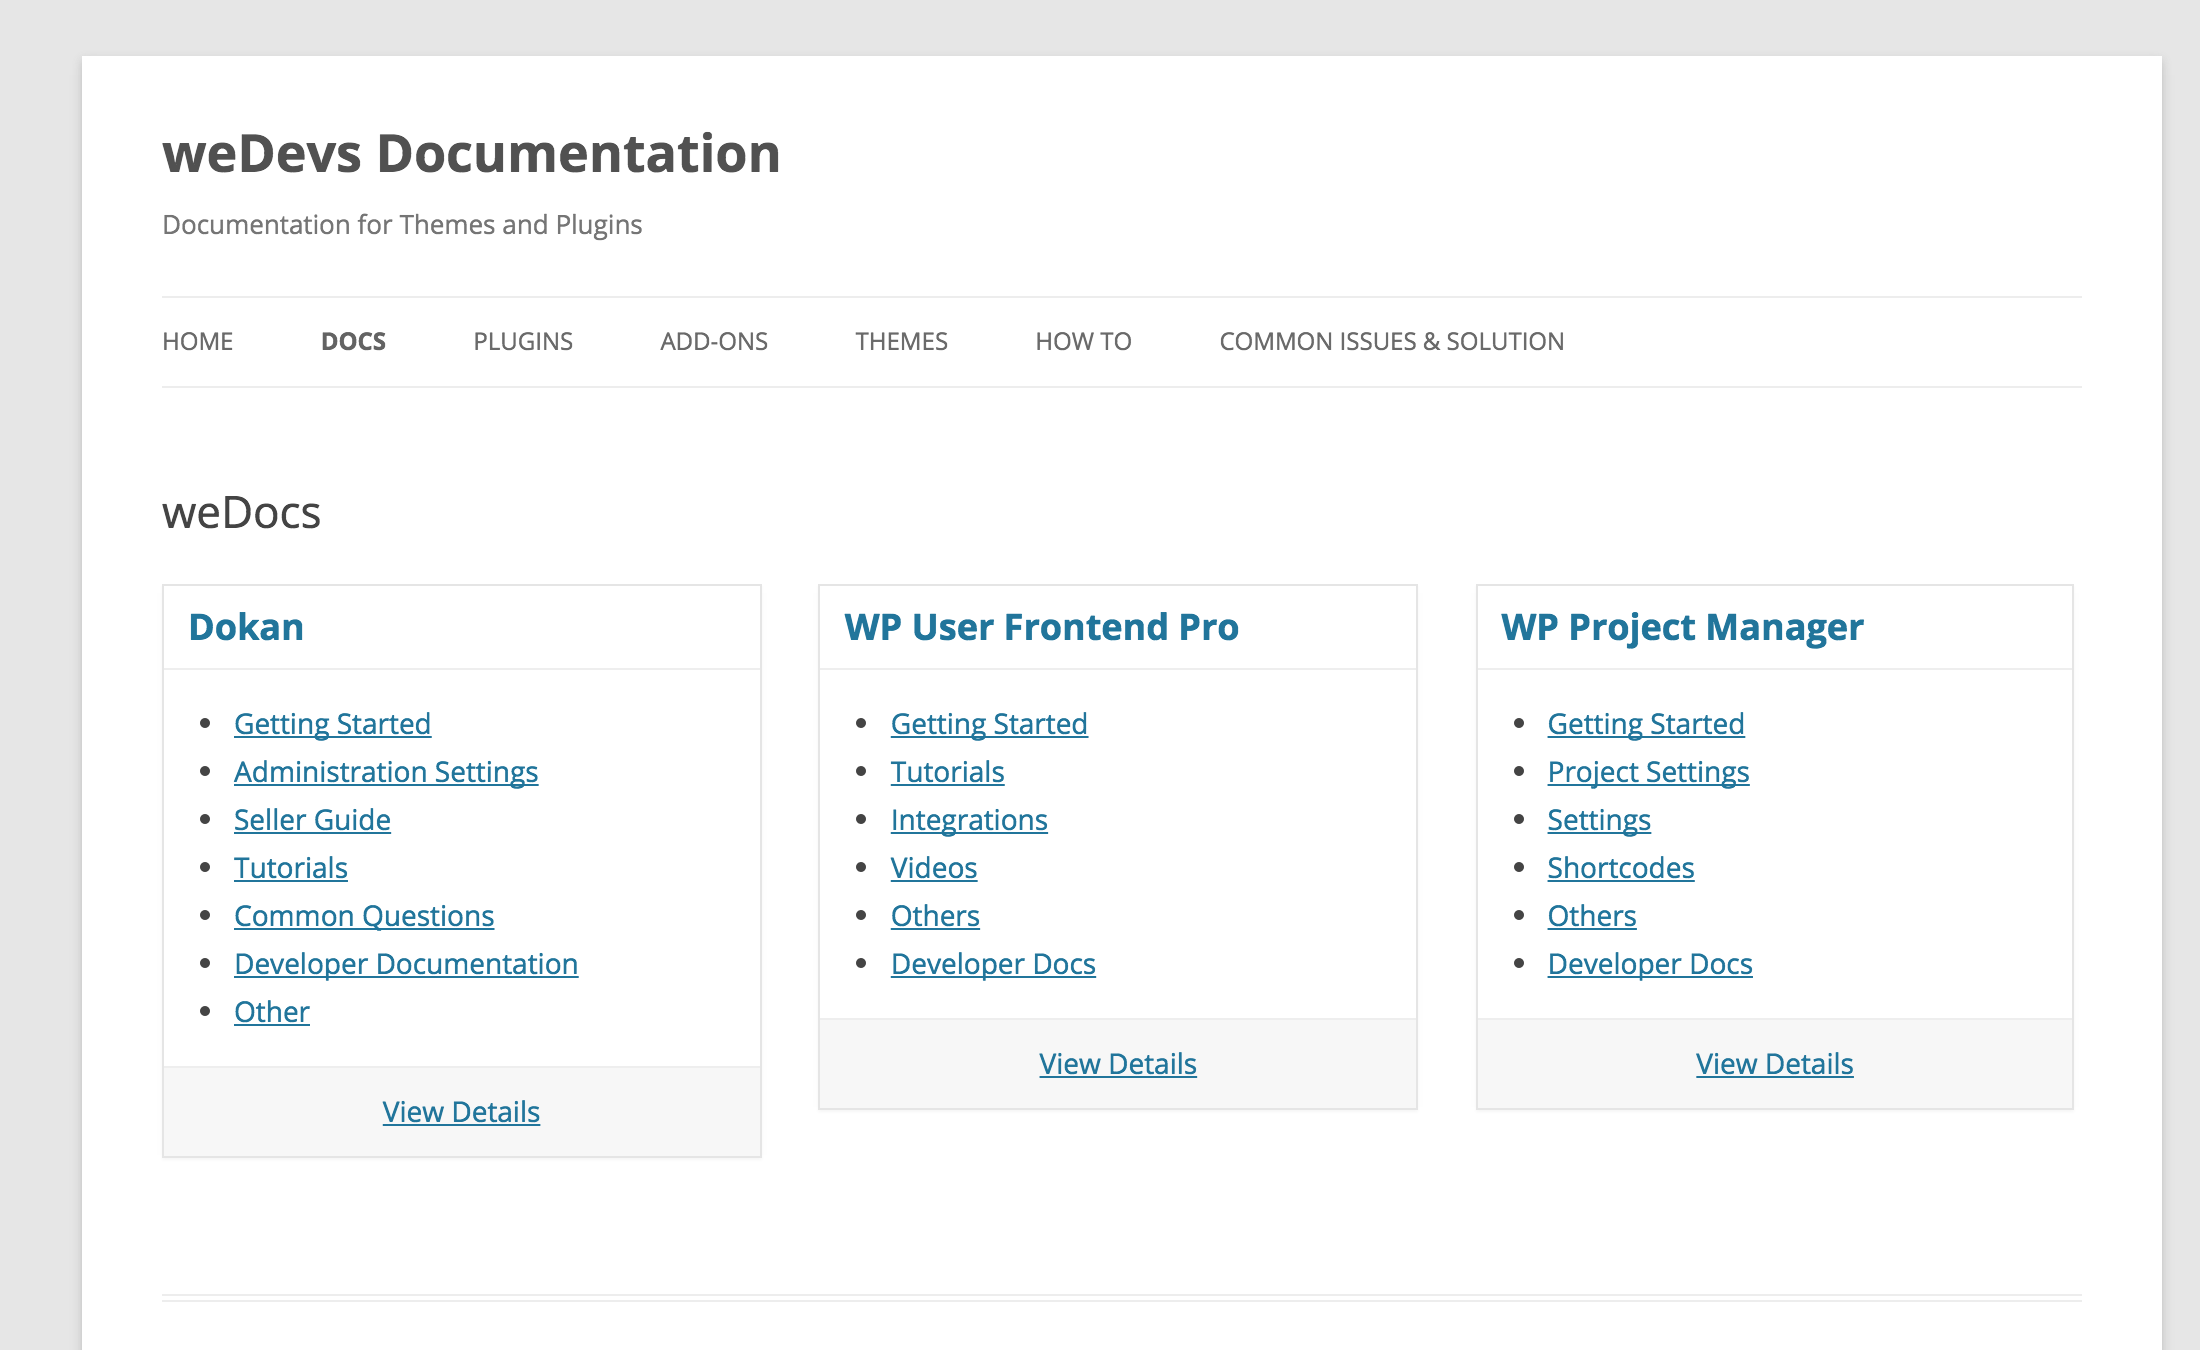This screenshot has height=1350, width=2200.
Task: Select Administration Settings under Dokan
Action: [x=385, y=771]
